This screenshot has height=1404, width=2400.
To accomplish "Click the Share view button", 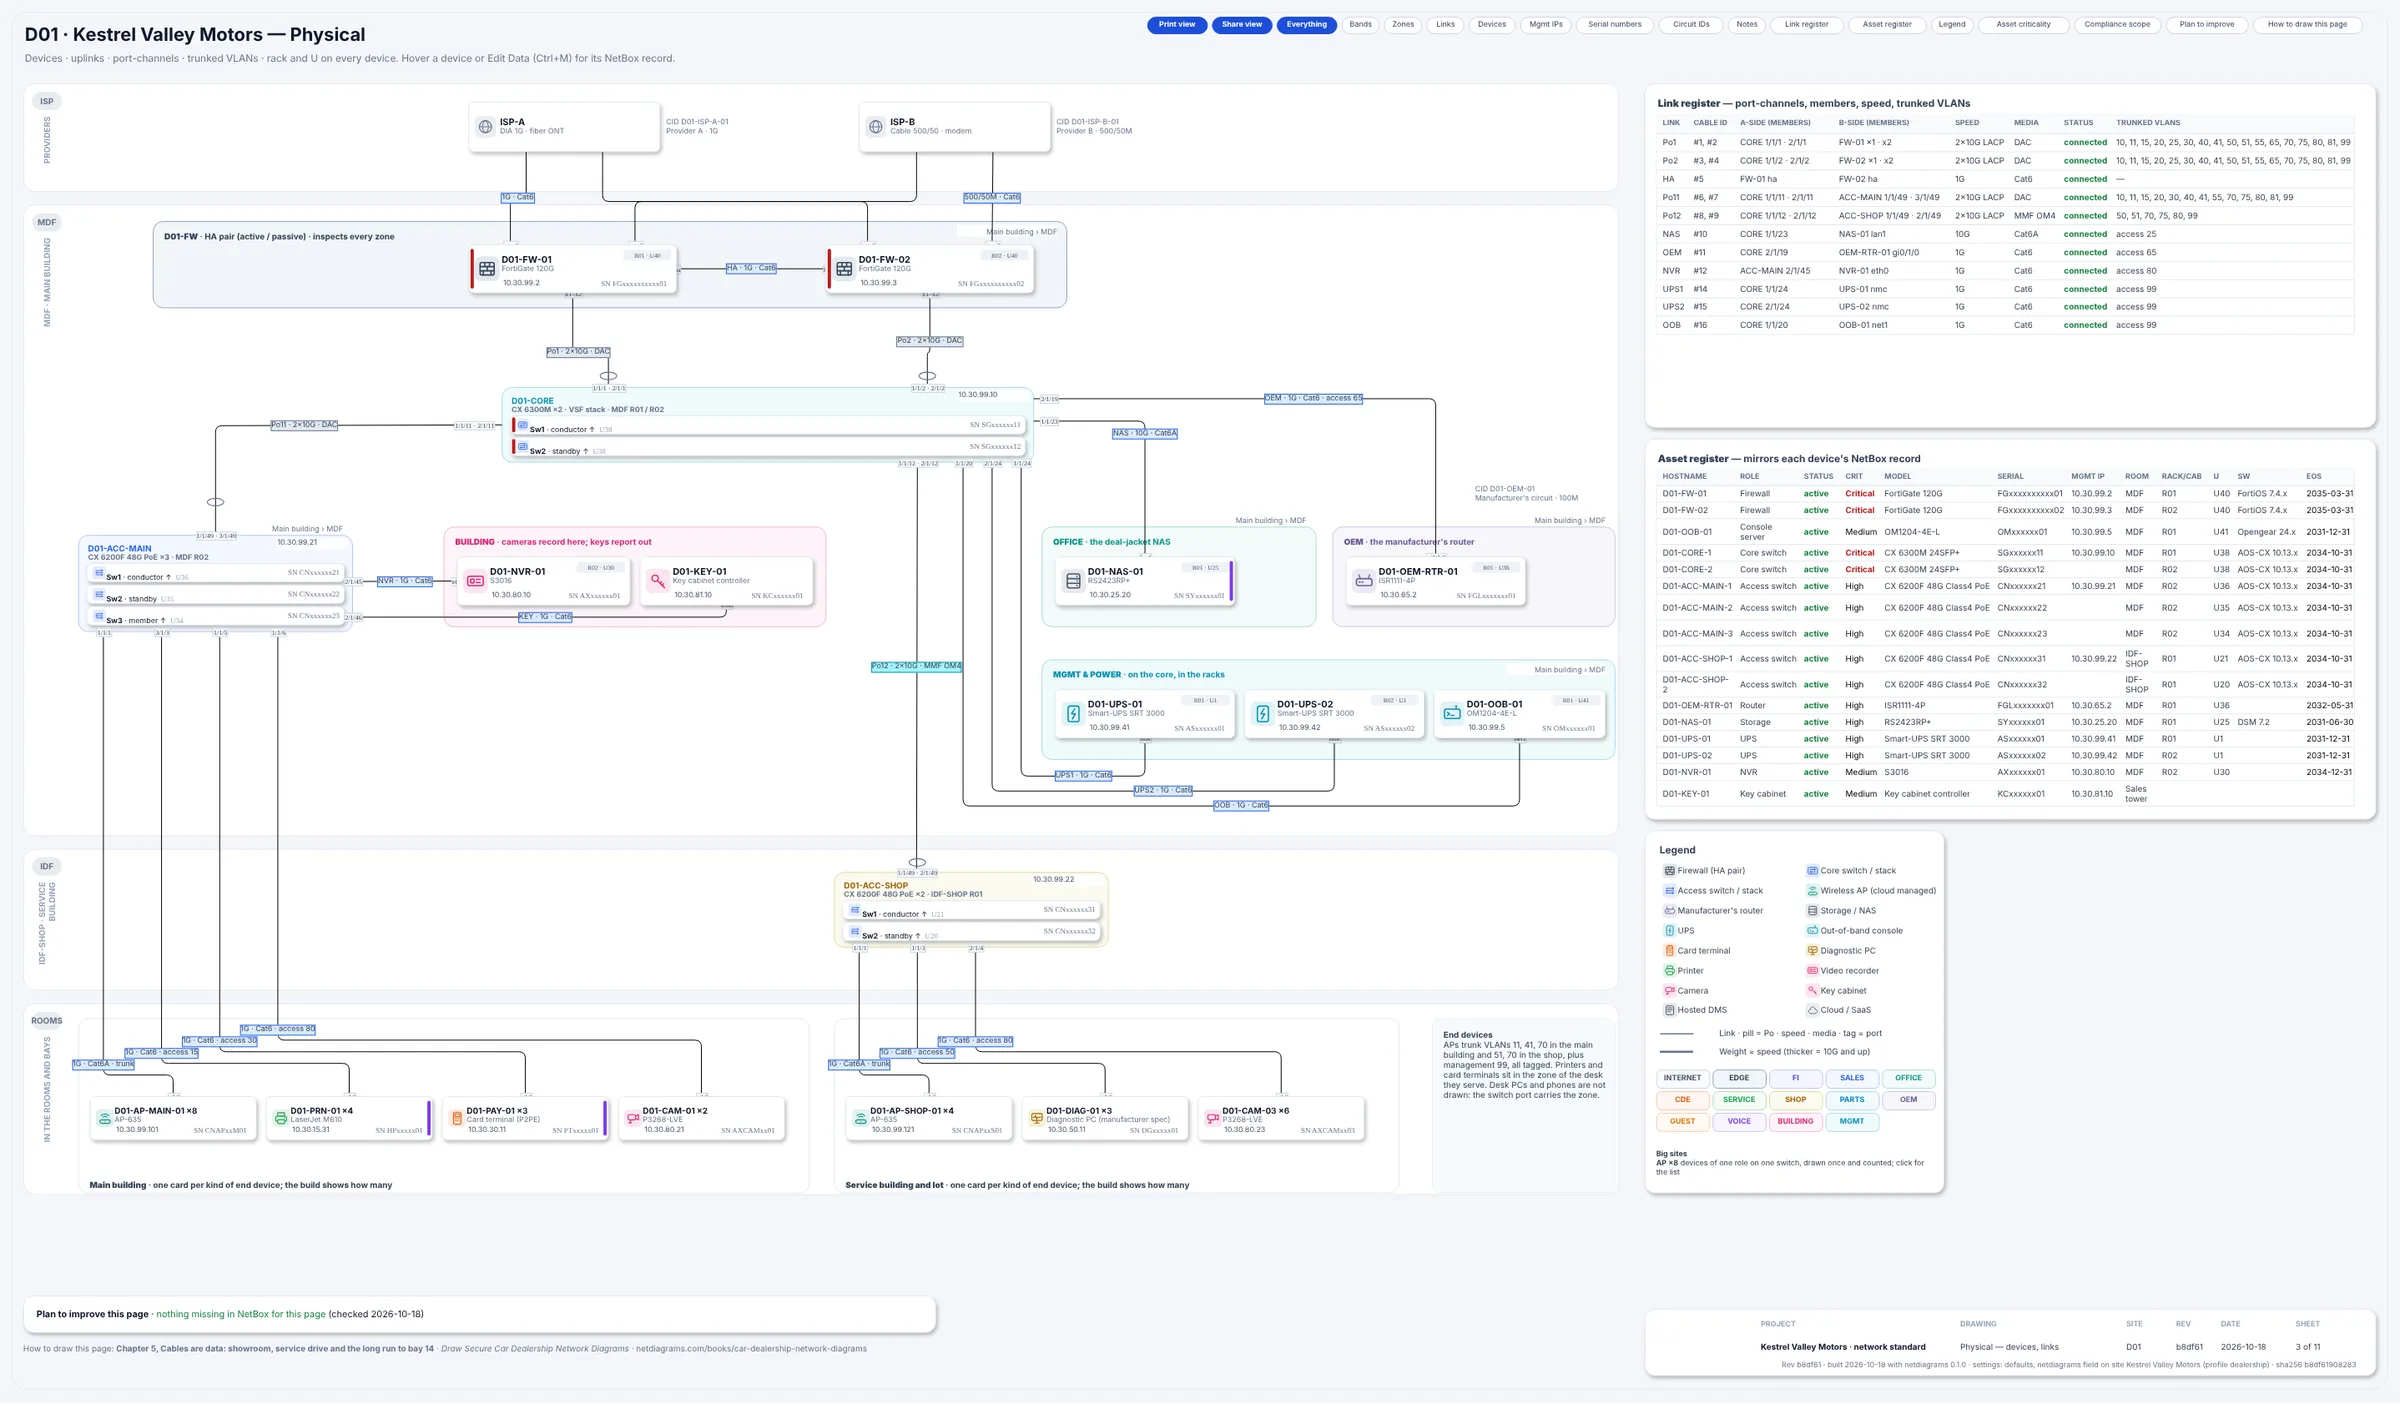I will (x=1241, y=25).
